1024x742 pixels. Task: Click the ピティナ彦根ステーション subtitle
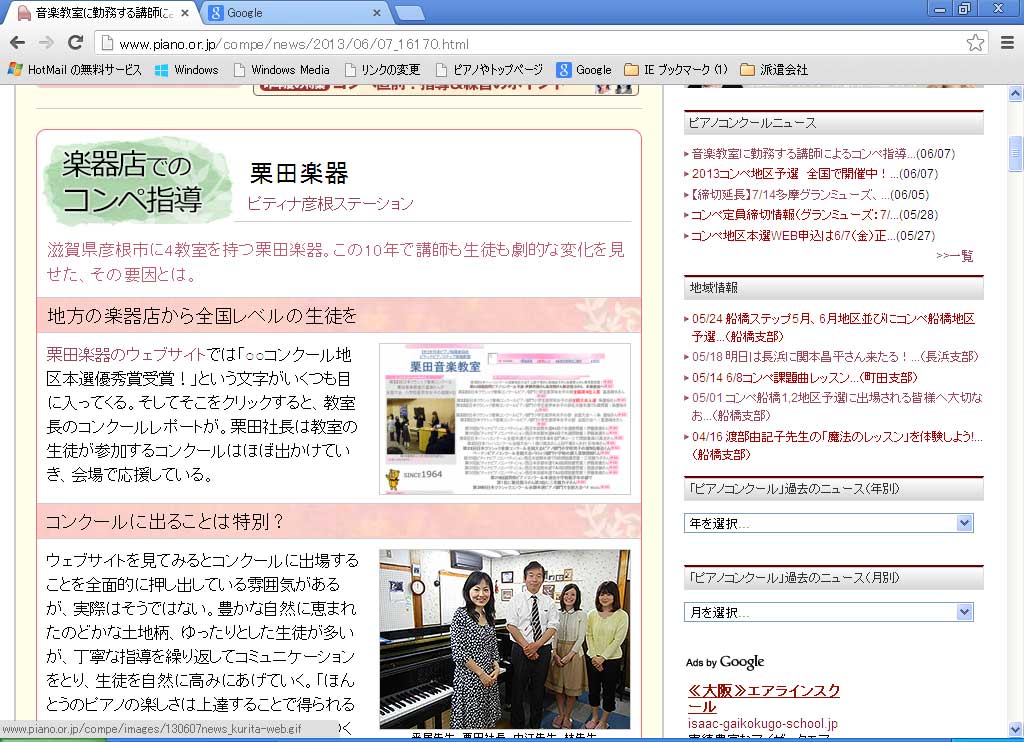coord(330,204)
